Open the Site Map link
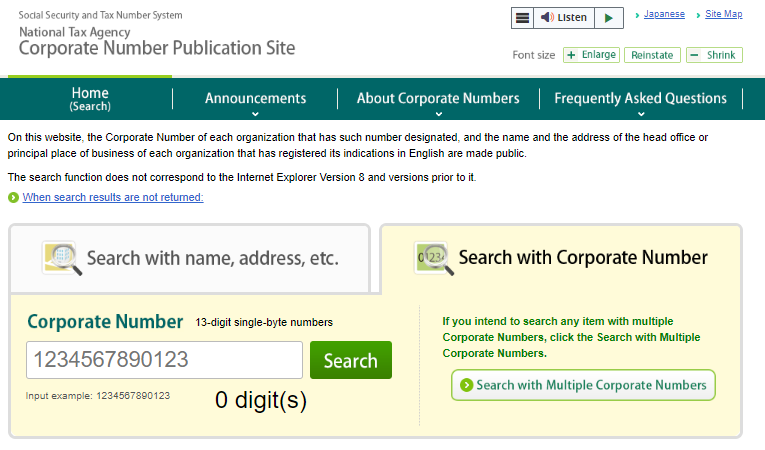Image resolution: width=765 pixels, height=450 pixels. tap(724, 14)
